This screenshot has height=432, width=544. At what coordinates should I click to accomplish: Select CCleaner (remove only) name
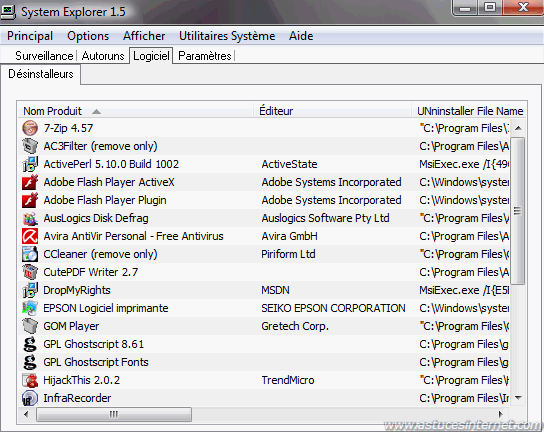pos(100,254)
